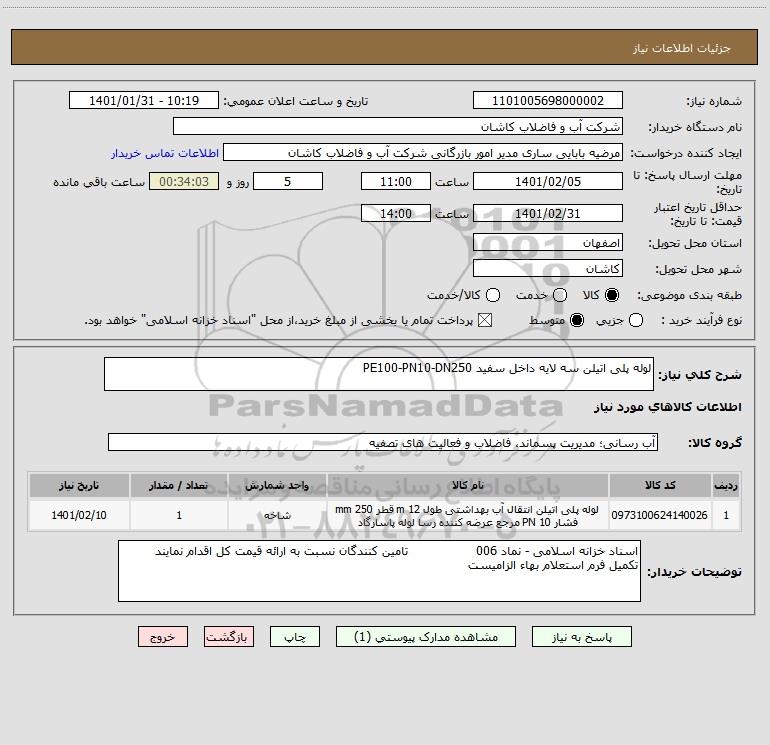Click the بازگشت back button
The image size is (770, 745).
tap(229, 637)
